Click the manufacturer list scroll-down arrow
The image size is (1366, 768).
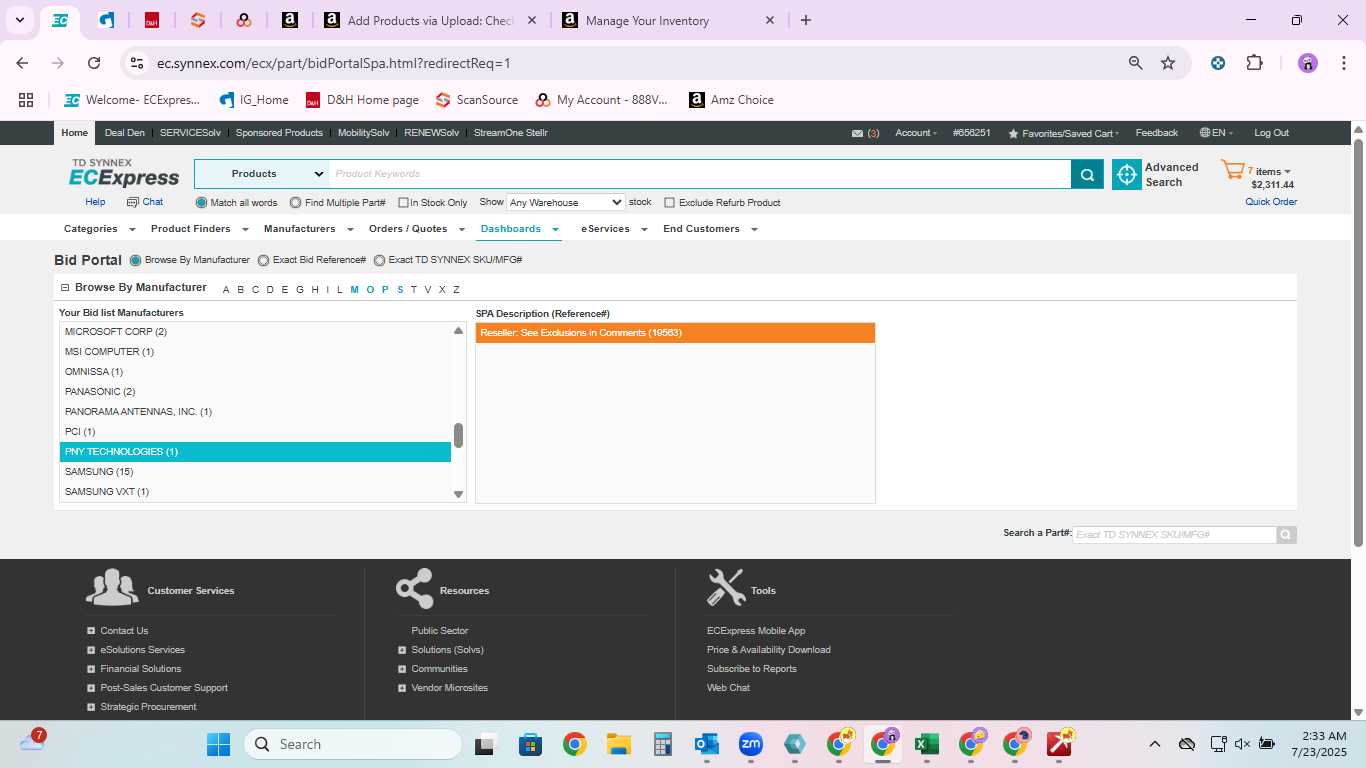click(459, 494)
